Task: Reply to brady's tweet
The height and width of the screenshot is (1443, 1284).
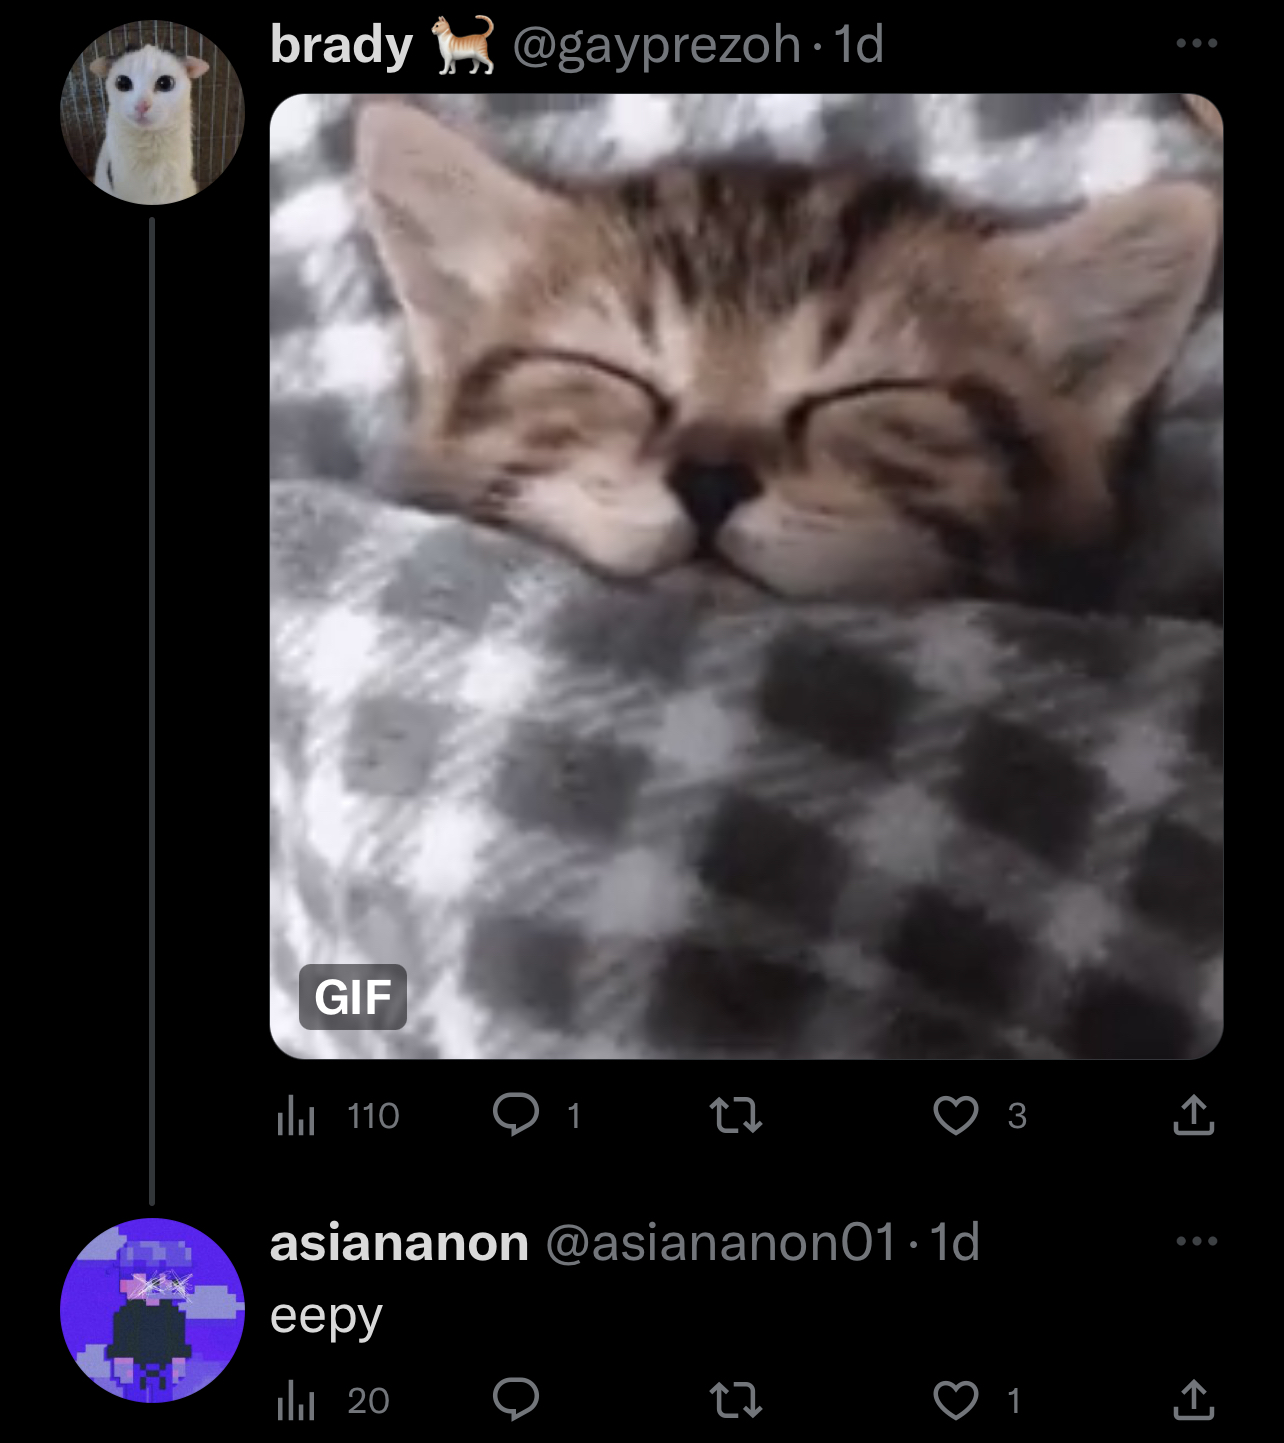Action: pos(516,1115)
